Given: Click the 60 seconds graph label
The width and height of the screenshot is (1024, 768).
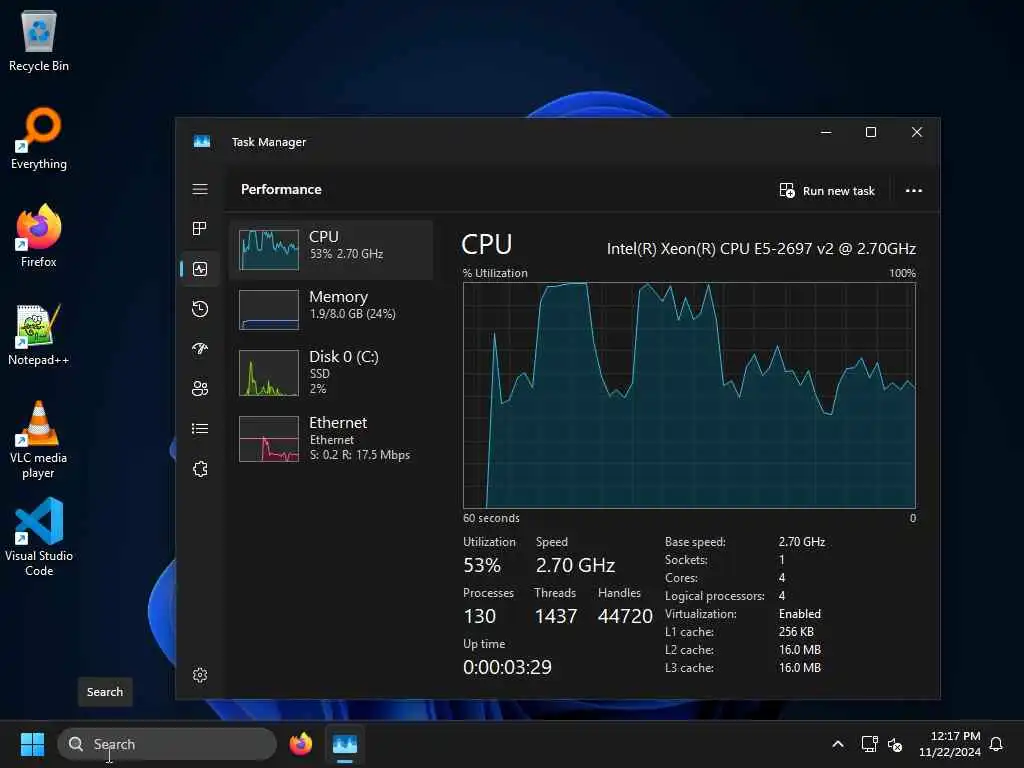Looking at the screenshot, I should [491, 518].
